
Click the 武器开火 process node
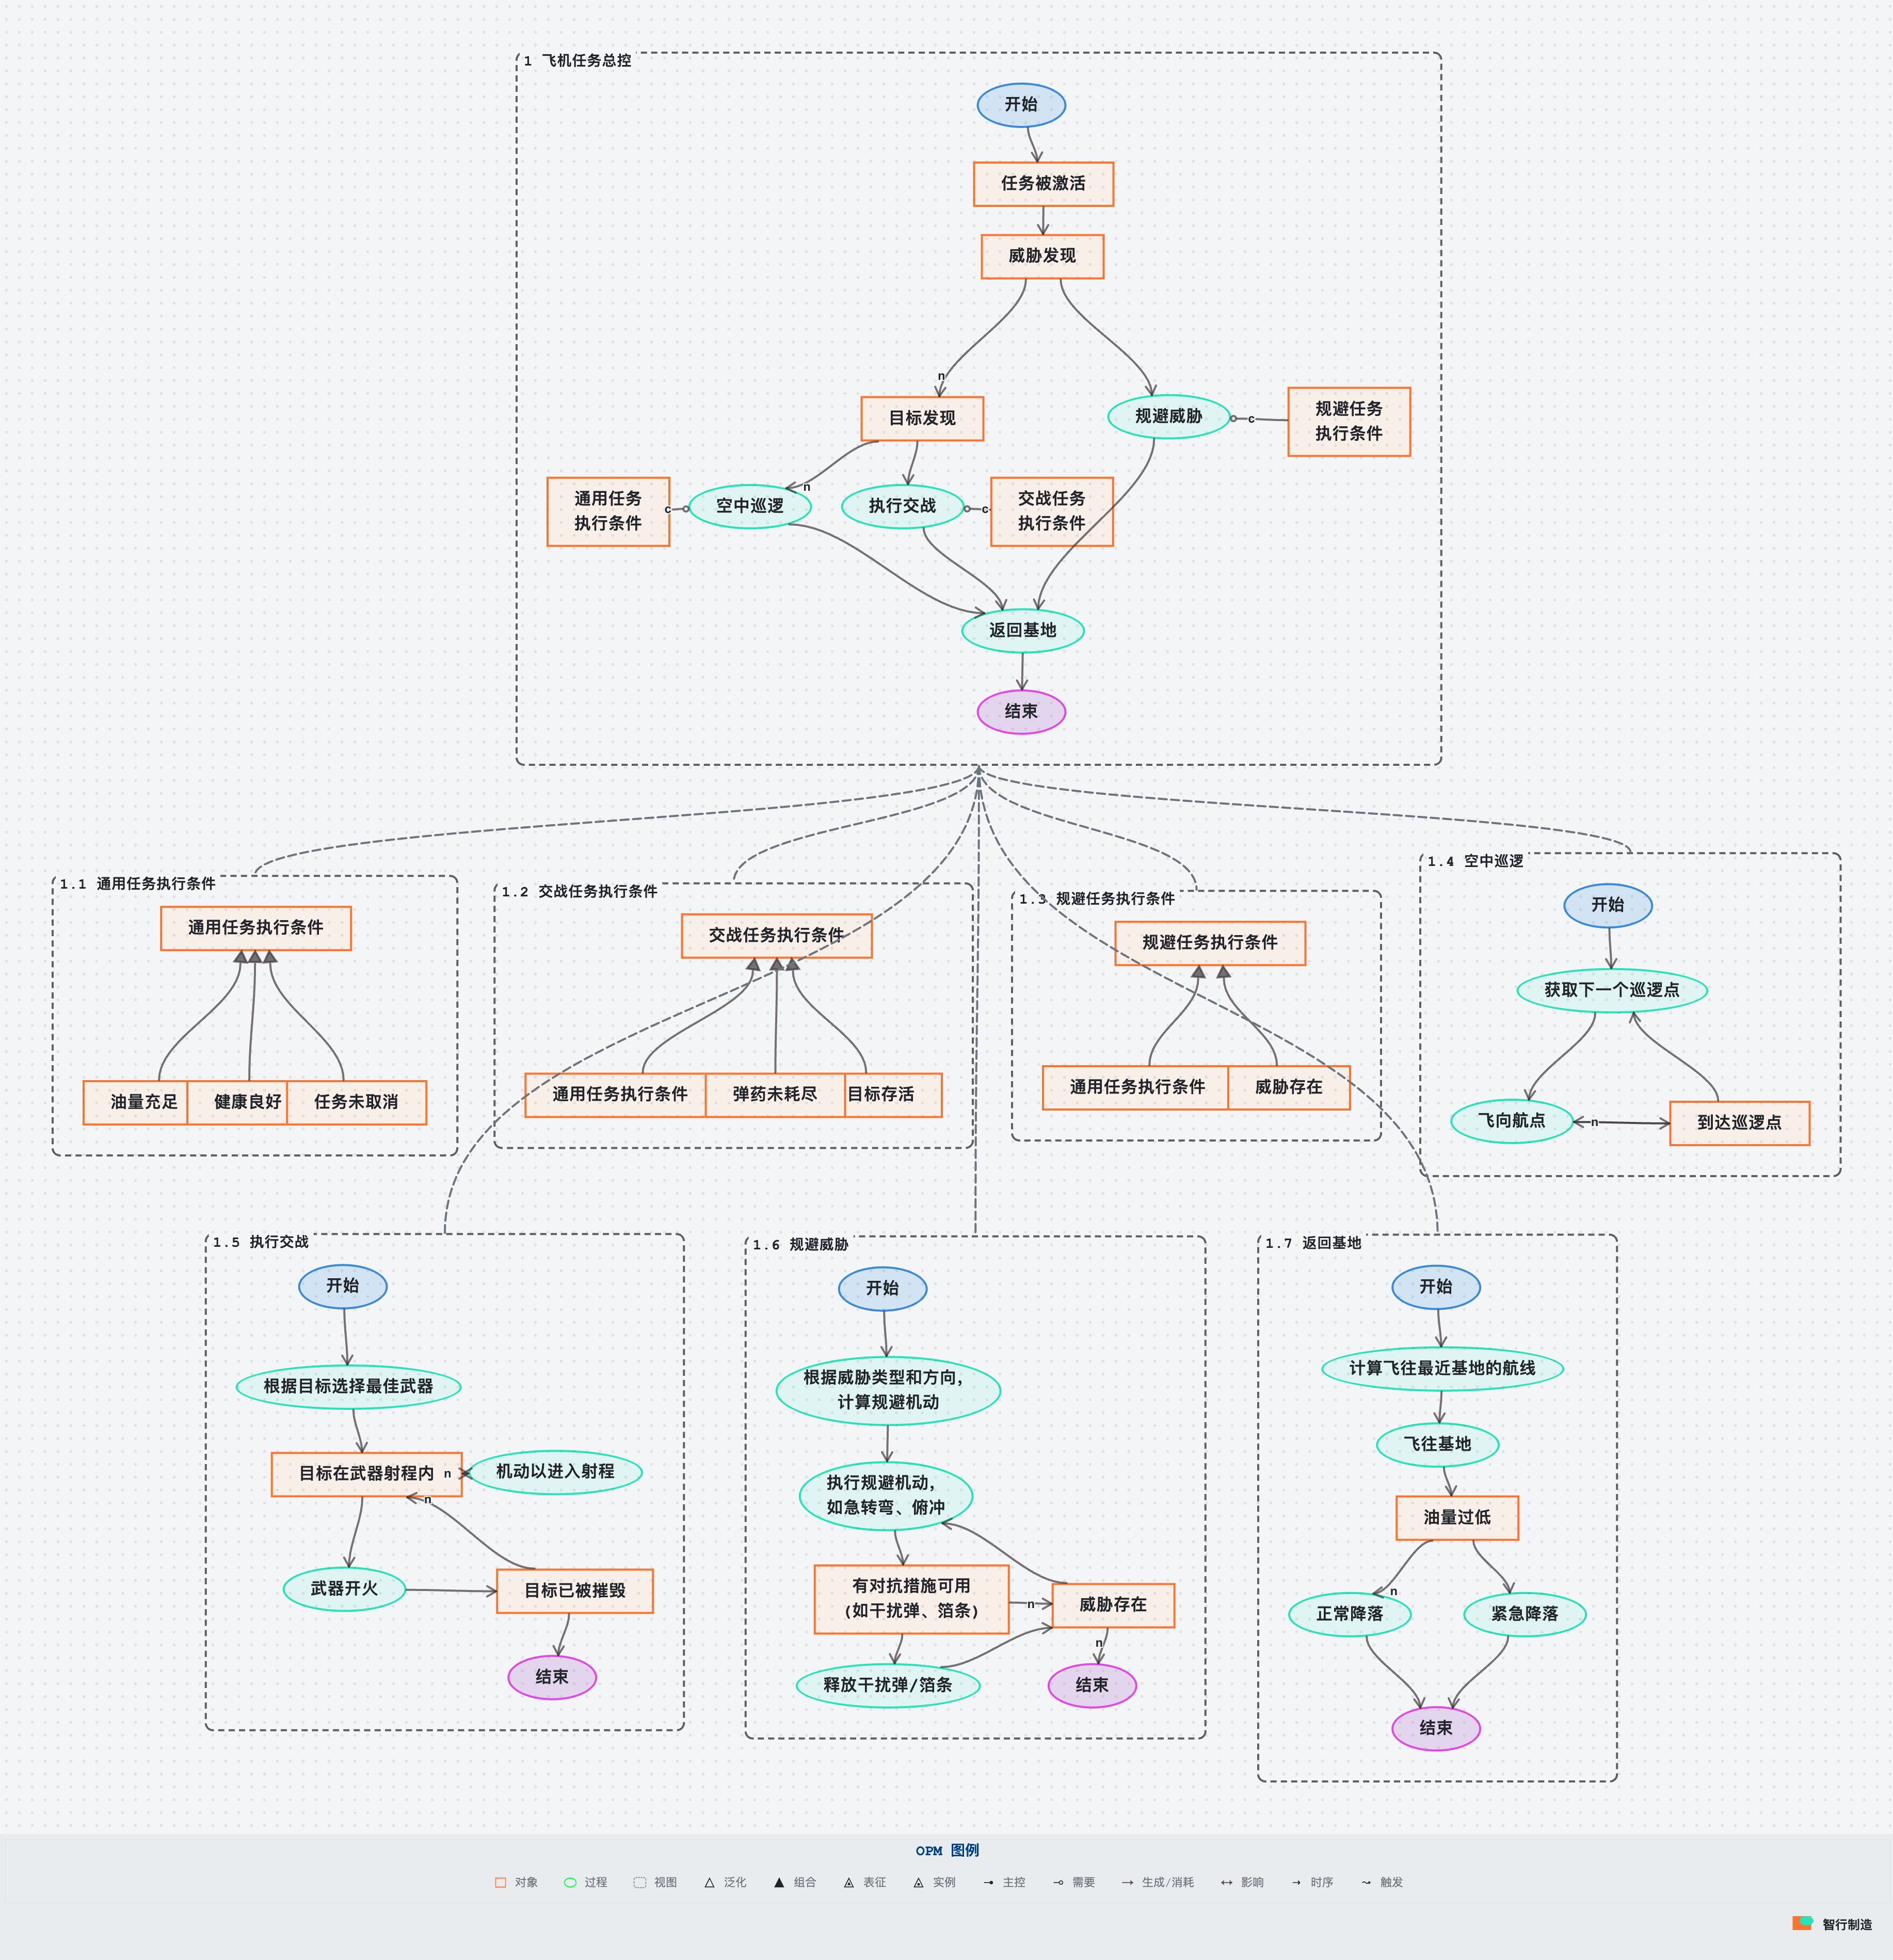click(x=344, y=1588)
